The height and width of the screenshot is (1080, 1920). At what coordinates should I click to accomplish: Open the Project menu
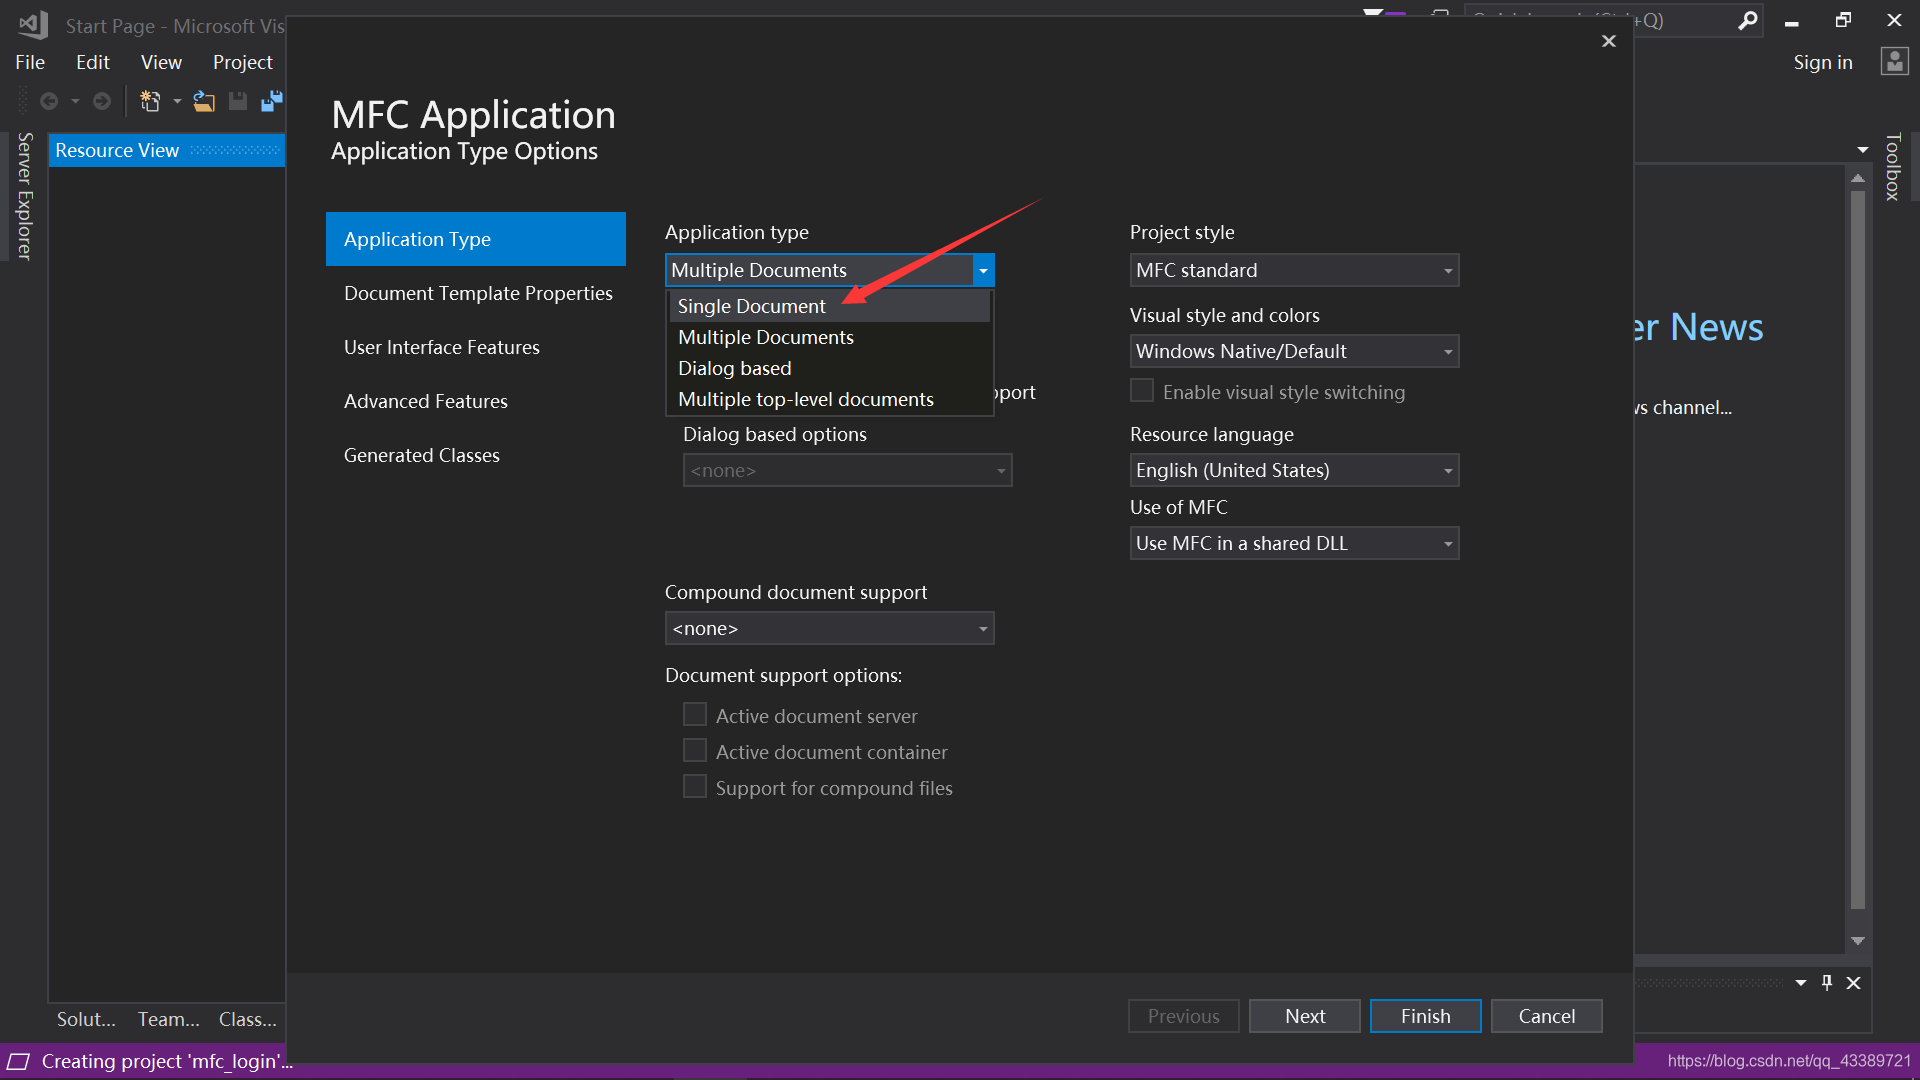[x=242, y=62]
